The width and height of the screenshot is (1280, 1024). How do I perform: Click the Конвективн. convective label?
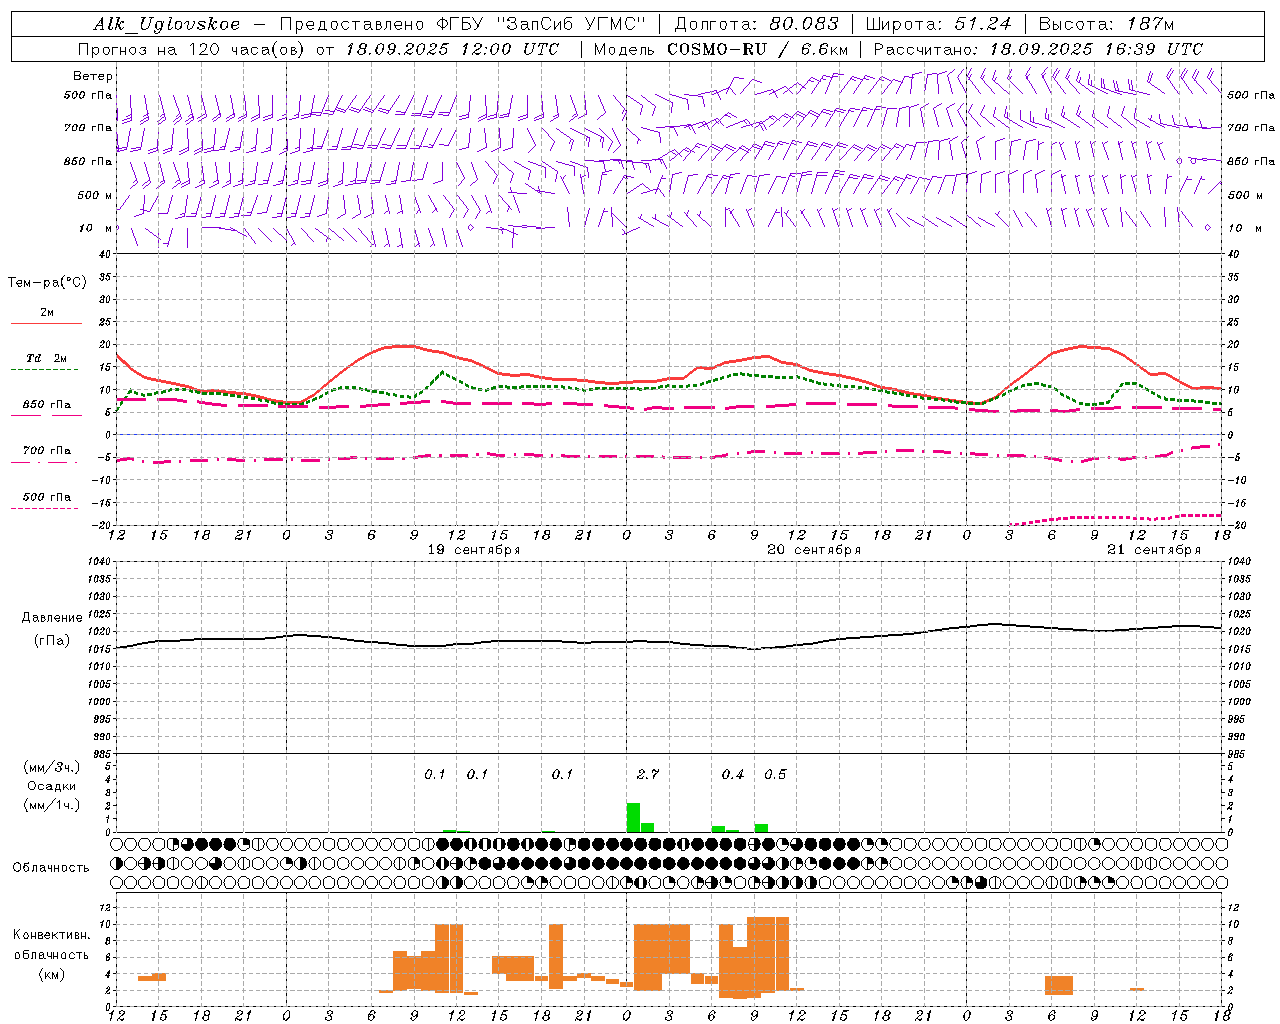coord(51,935)
